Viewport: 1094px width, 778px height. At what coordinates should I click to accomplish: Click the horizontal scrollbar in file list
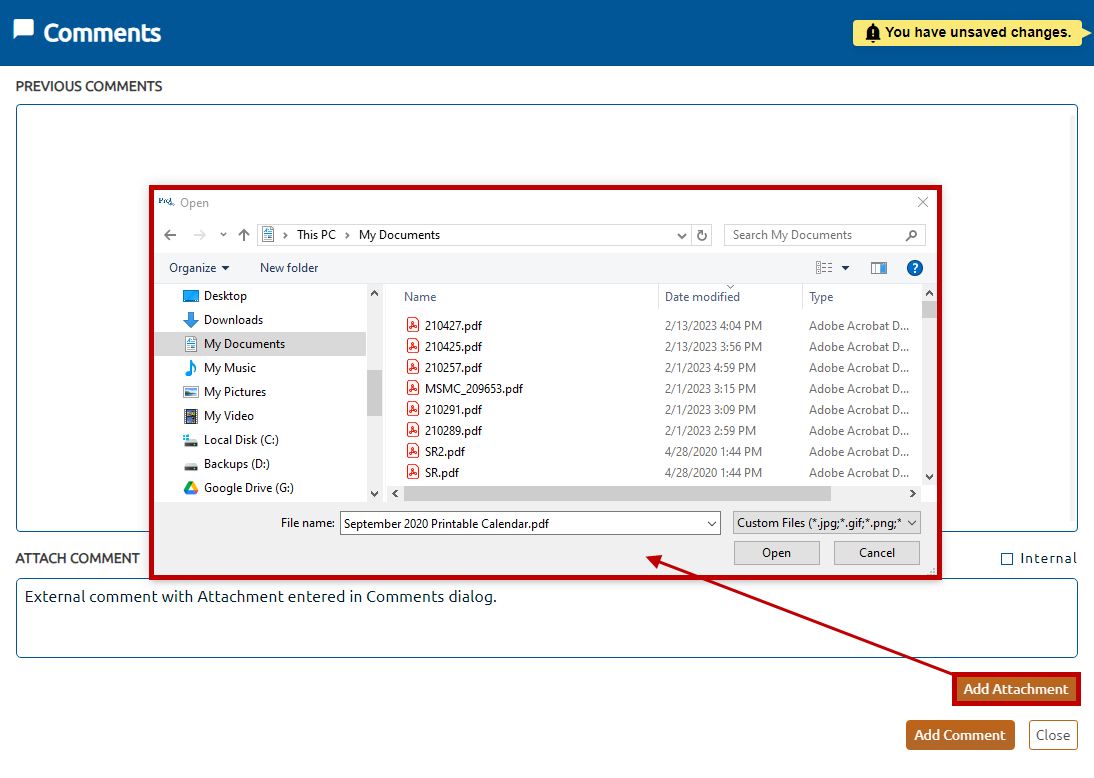(617, 494)
